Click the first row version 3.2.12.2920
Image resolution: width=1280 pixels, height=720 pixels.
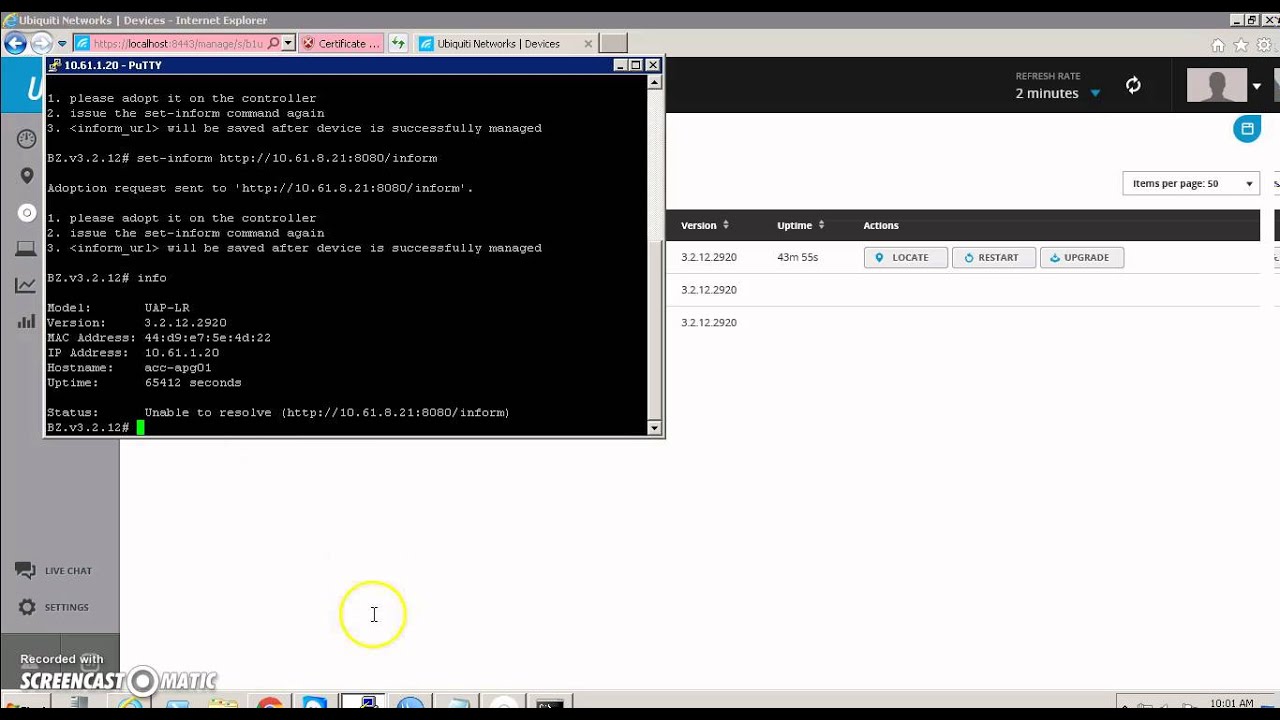709,257
